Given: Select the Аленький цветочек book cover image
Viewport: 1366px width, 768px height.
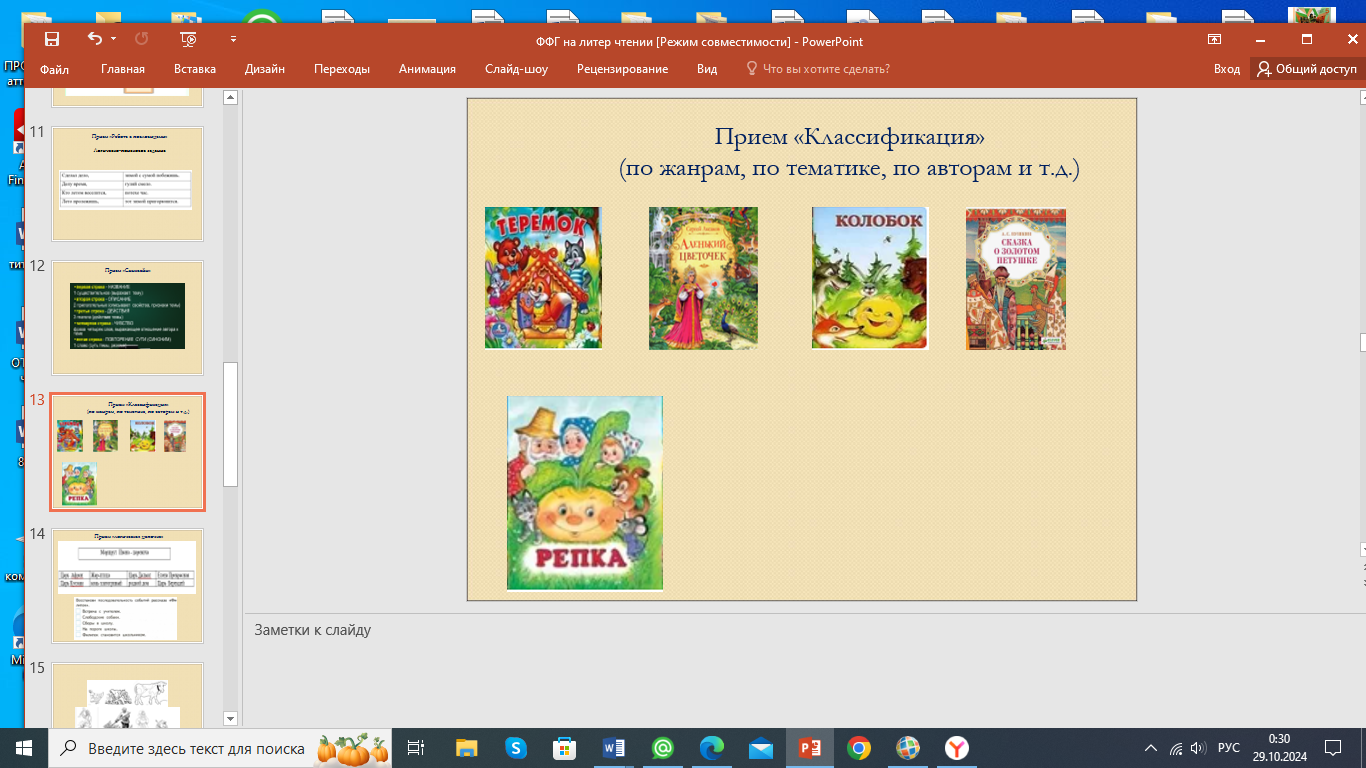Looking at the screenshot, I should coord(703,278).
